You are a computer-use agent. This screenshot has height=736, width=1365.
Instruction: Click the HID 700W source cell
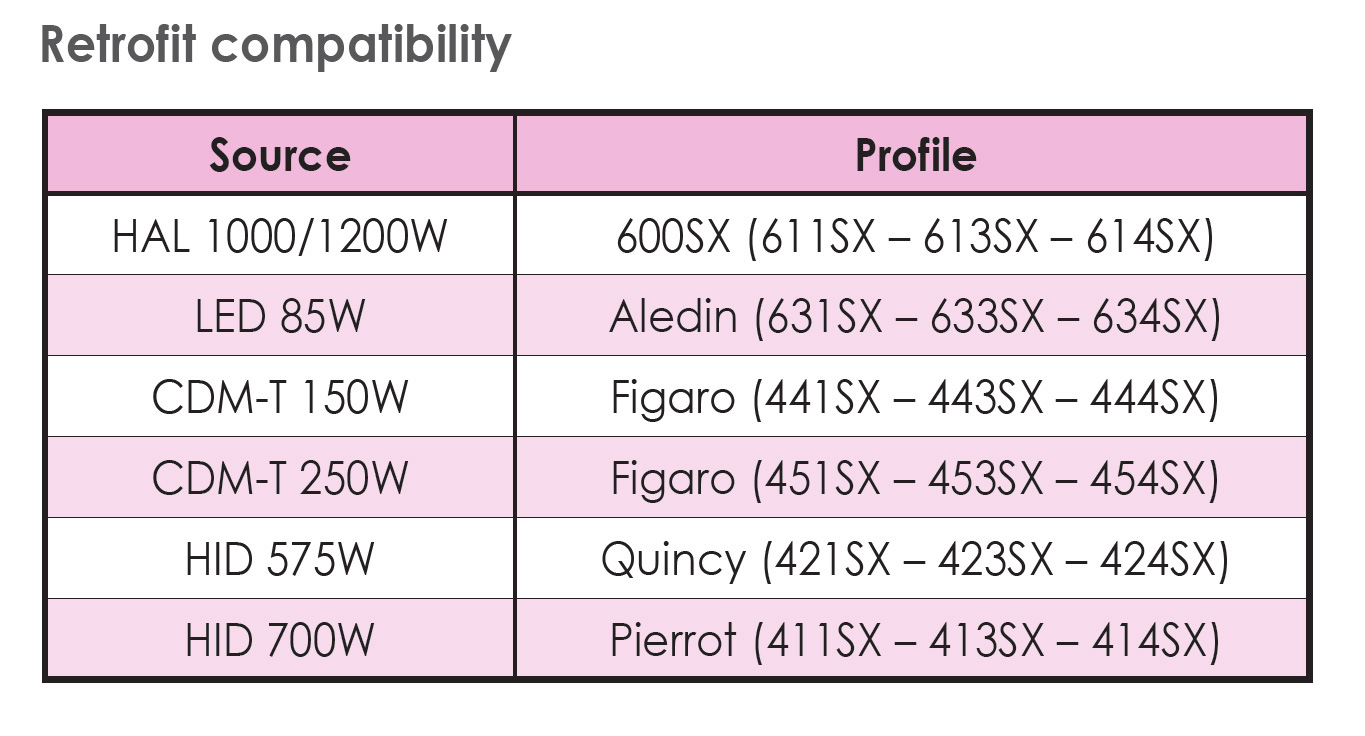280,640
